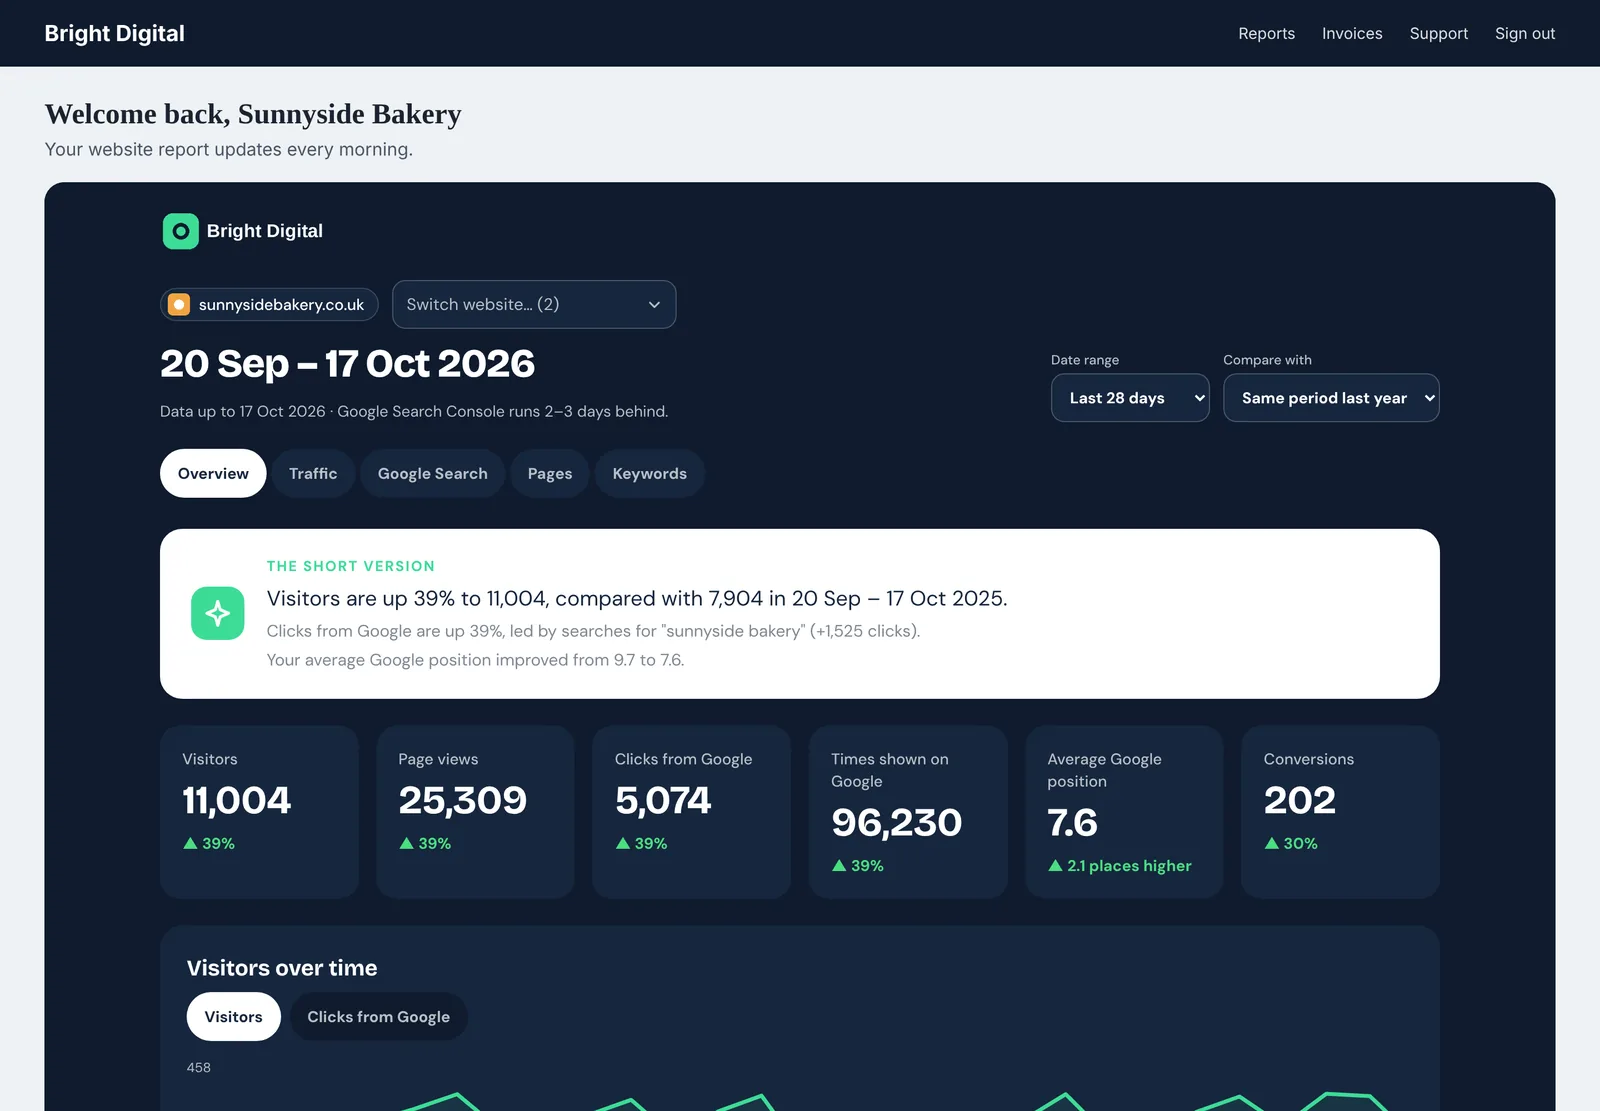
Task: Click the 'Visitors over time' heading
Action: pyautogui.click(x=282, y=968)
